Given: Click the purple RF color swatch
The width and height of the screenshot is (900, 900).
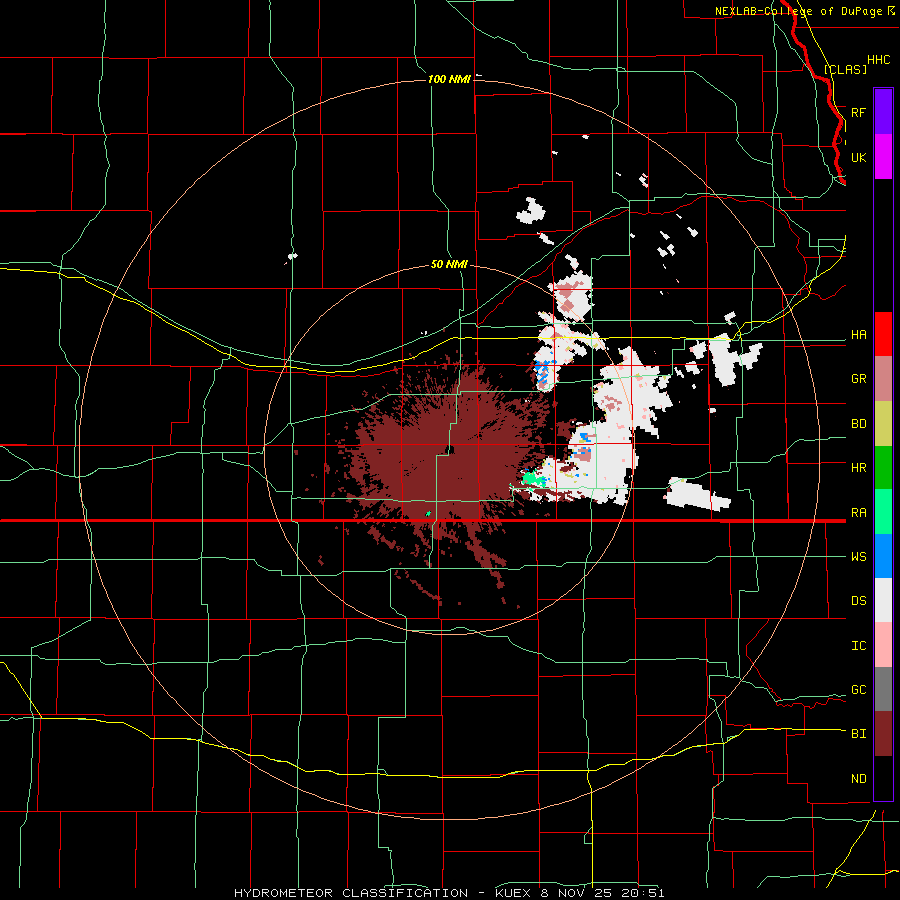Looking at the screenshot, I should click(x=883, y=112).
